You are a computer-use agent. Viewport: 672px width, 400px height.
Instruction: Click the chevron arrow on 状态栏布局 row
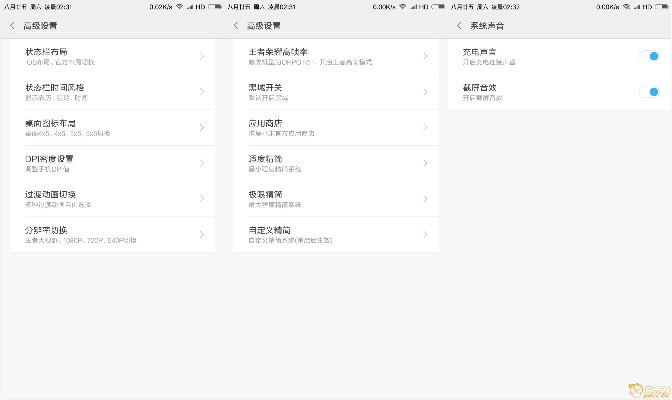coord(201,56)
